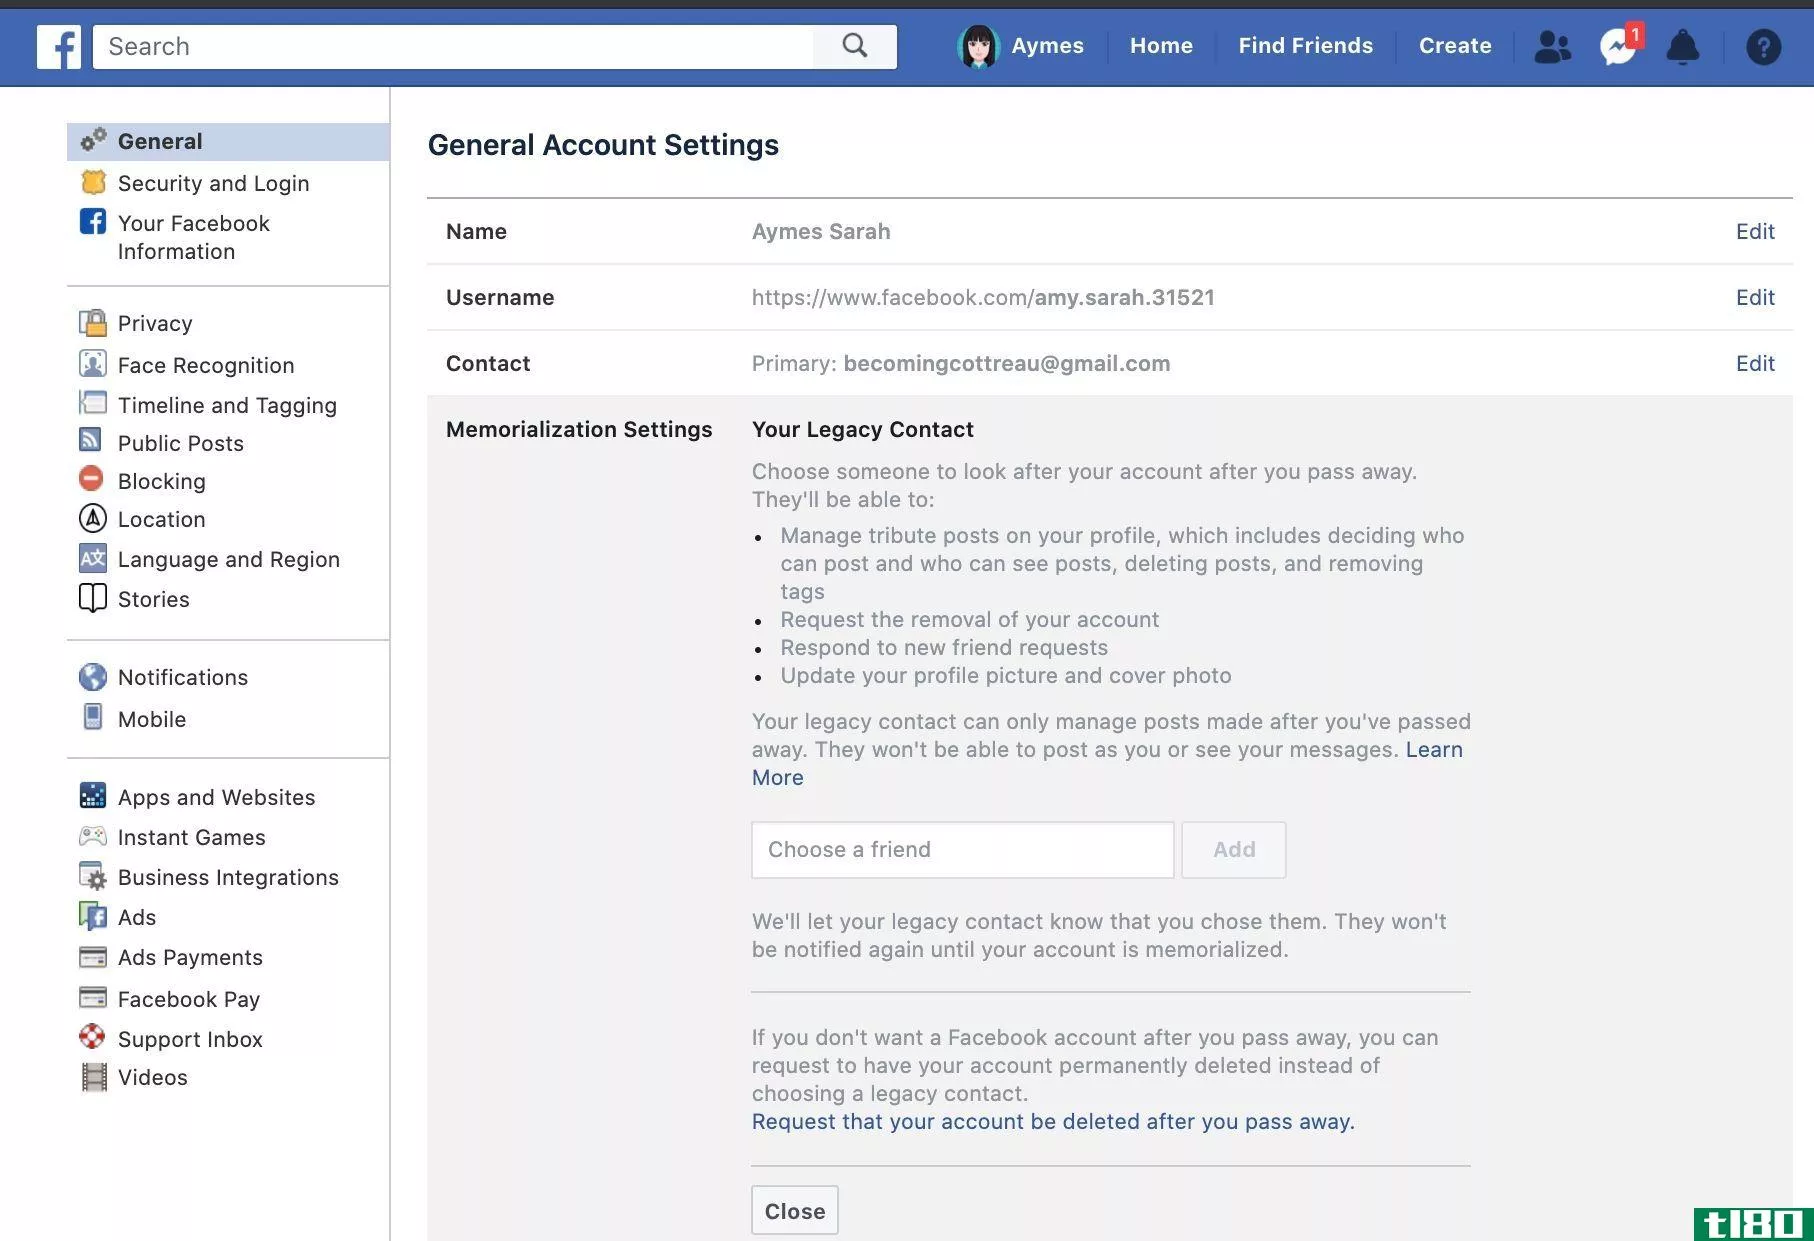Open Timeline and Tagging settings
1814x1241 pixels.
pos(227,405)
